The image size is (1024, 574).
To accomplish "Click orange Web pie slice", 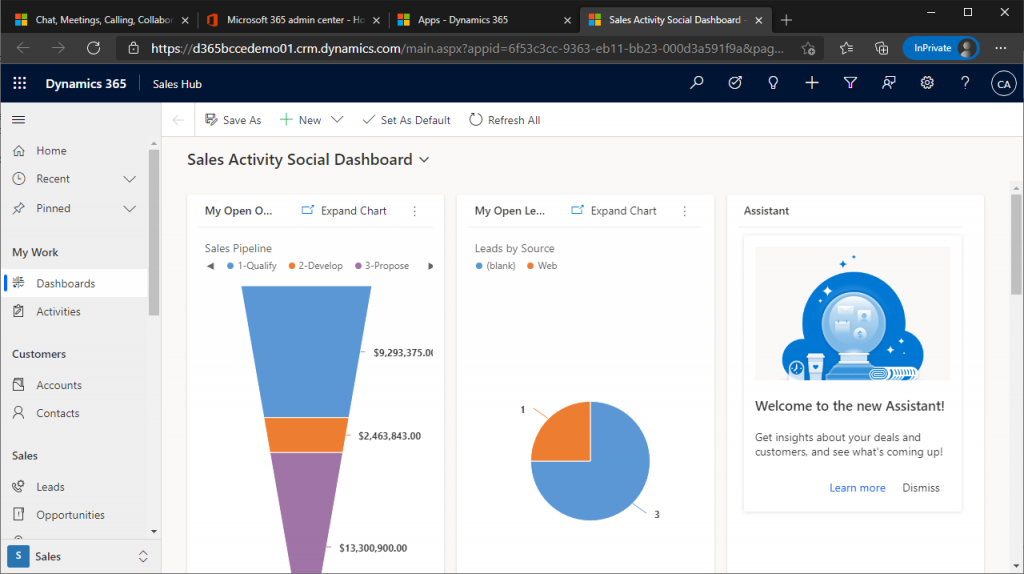I will pyautogui.click(x=568, y=438).
